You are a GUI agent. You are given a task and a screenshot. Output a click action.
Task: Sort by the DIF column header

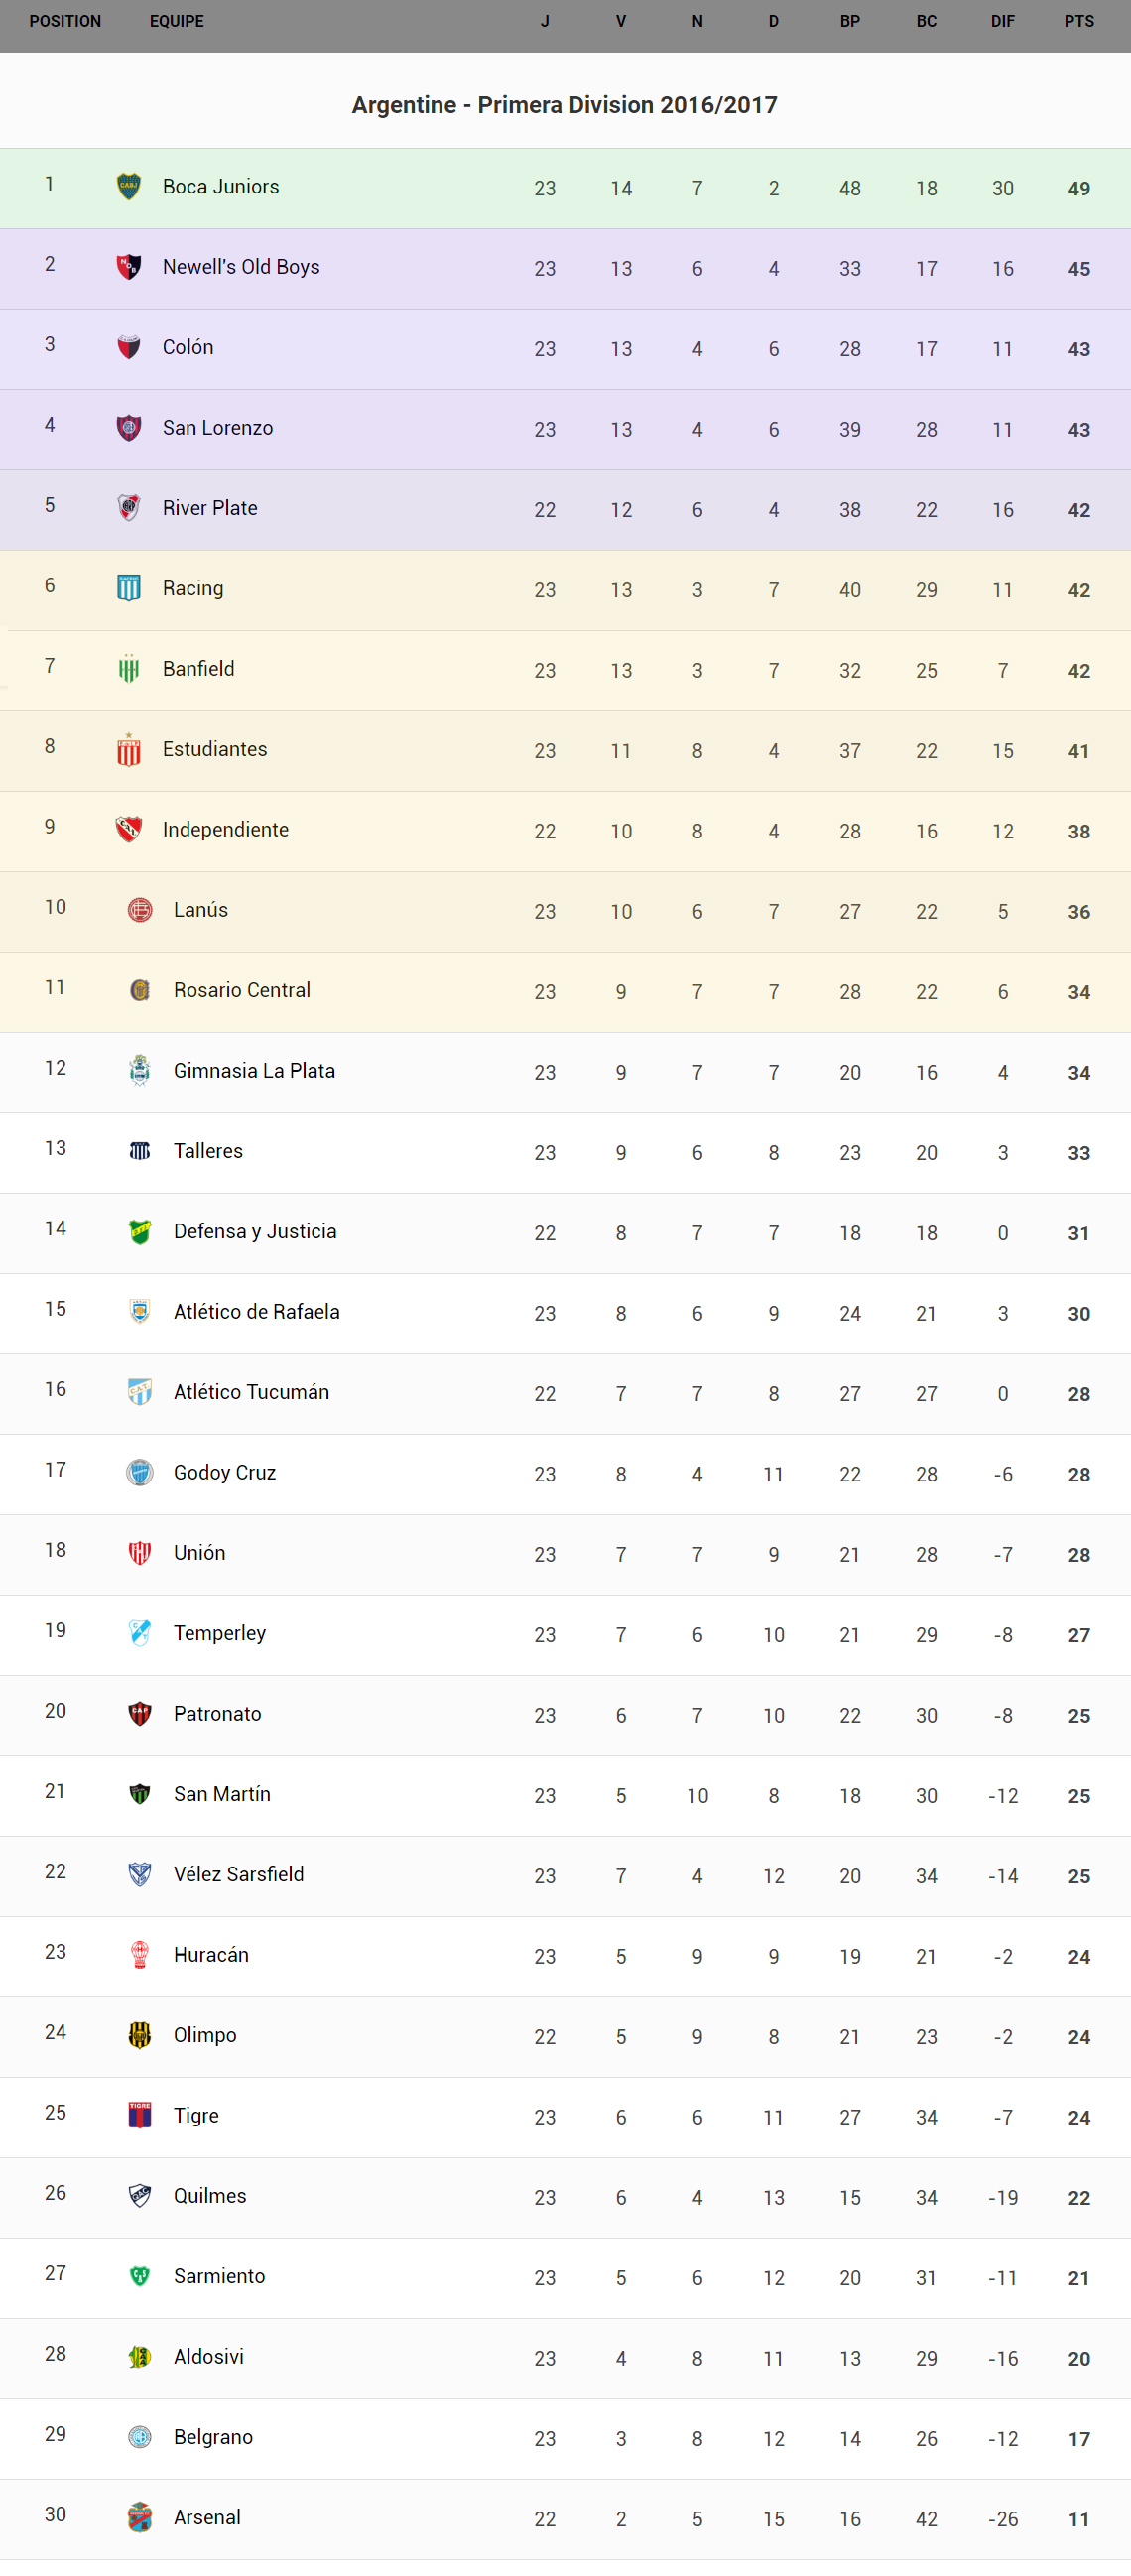[1002, 21]
